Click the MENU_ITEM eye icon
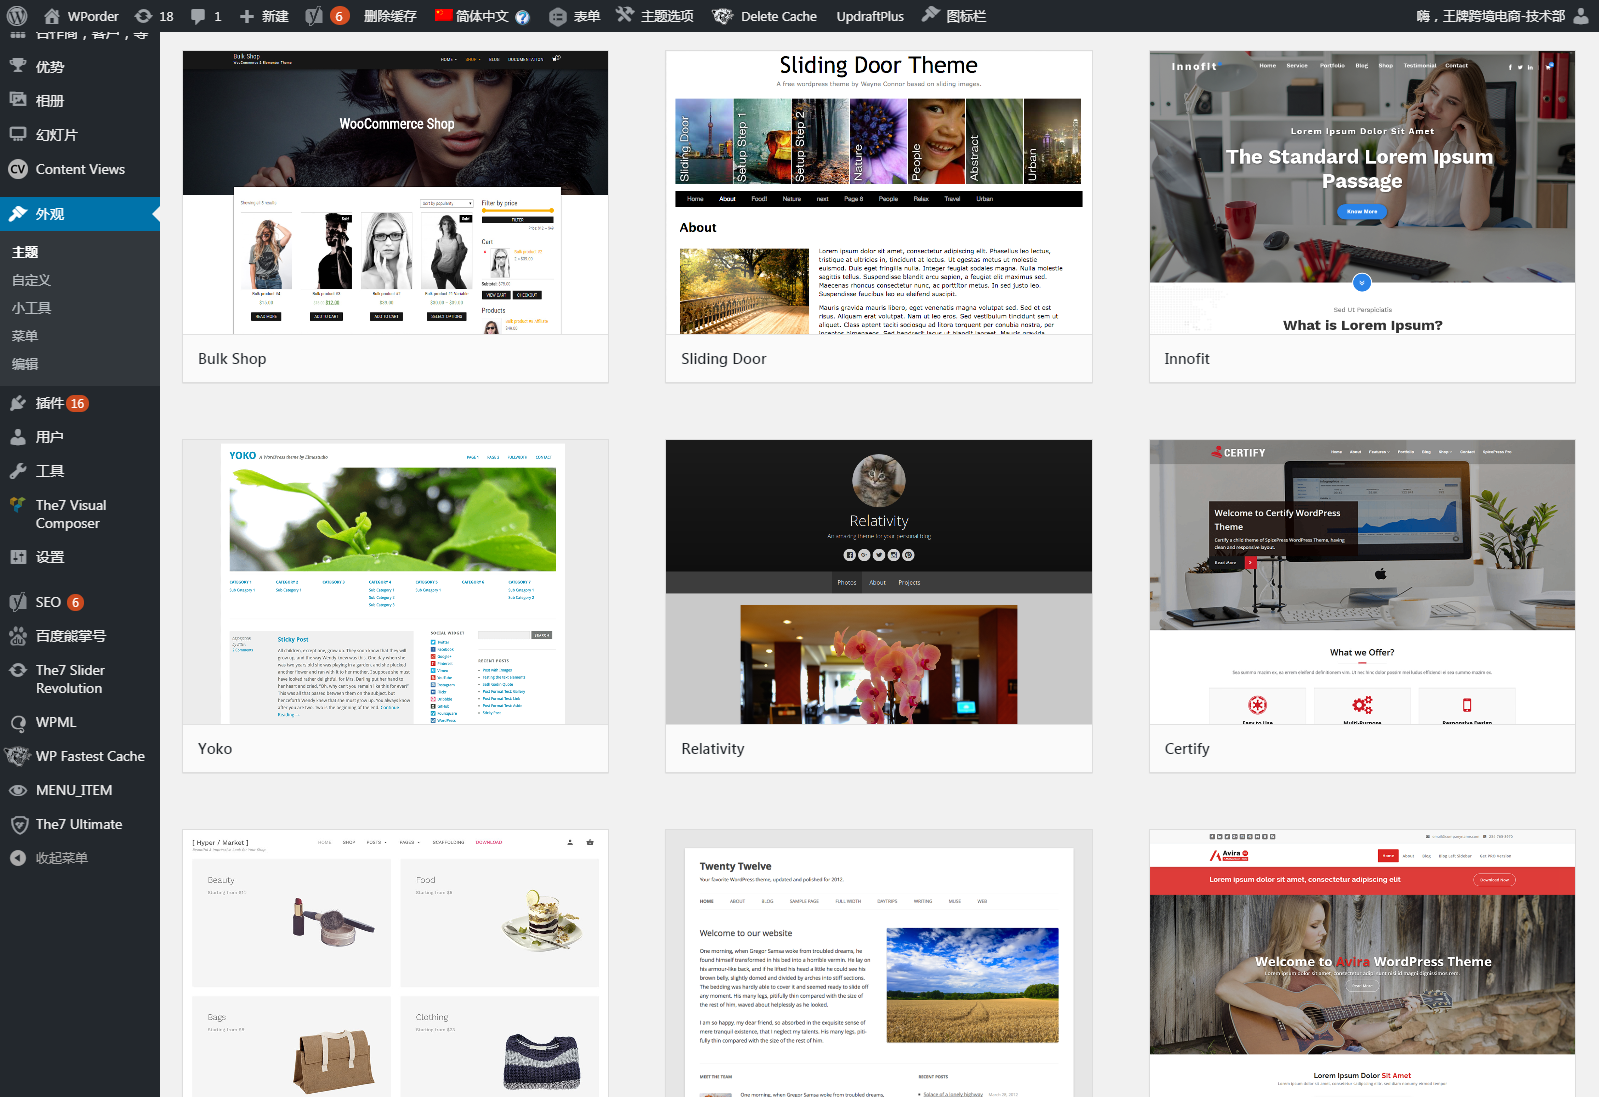 pyautogui.click(x=18, y=790)
